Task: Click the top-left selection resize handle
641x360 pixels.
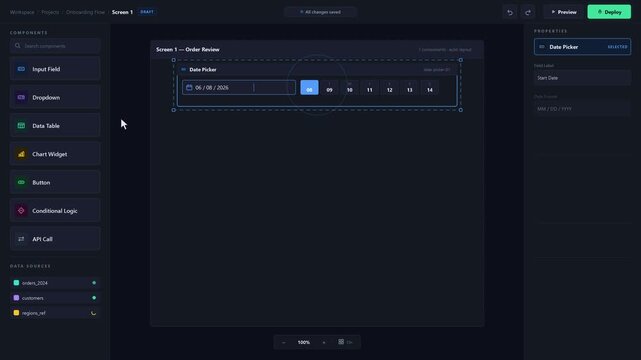Action: tap(174, 60)
